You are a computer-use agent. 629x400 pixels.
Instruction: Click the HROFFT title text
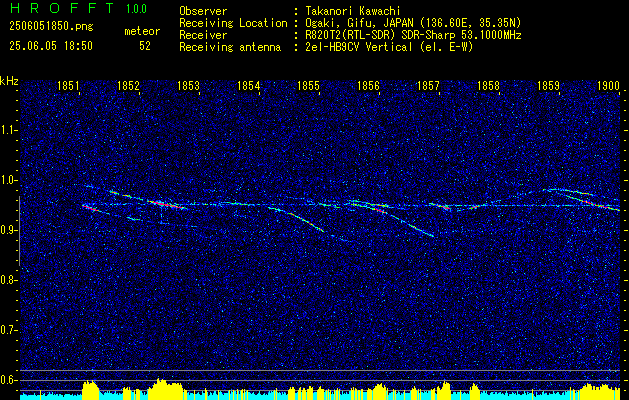(x=62, y=8)
